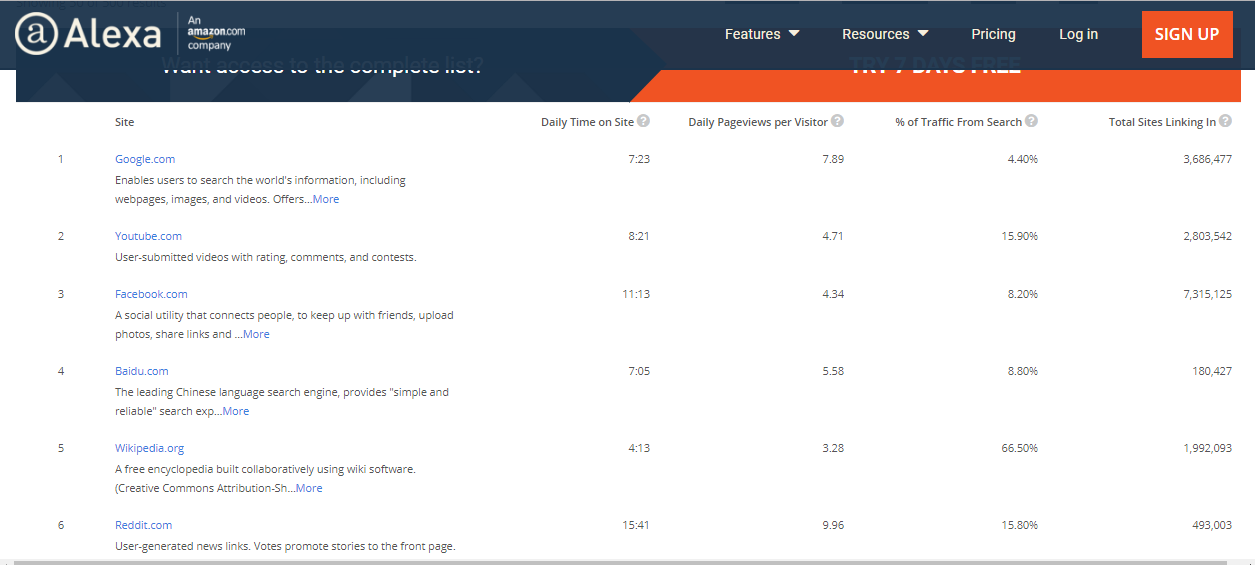The height and width of the screenshot is (565, 1255).
Task: Click the Daily Time on Site header text
Action: tap(587, 122)
